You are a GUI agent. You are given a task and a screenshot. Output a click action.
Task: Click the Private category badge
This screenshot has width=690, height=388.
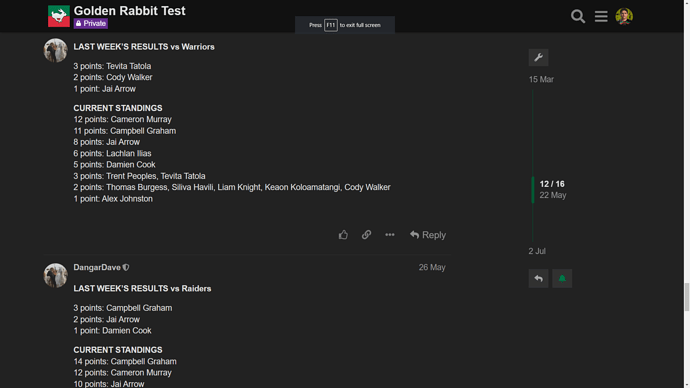(91, 23)
